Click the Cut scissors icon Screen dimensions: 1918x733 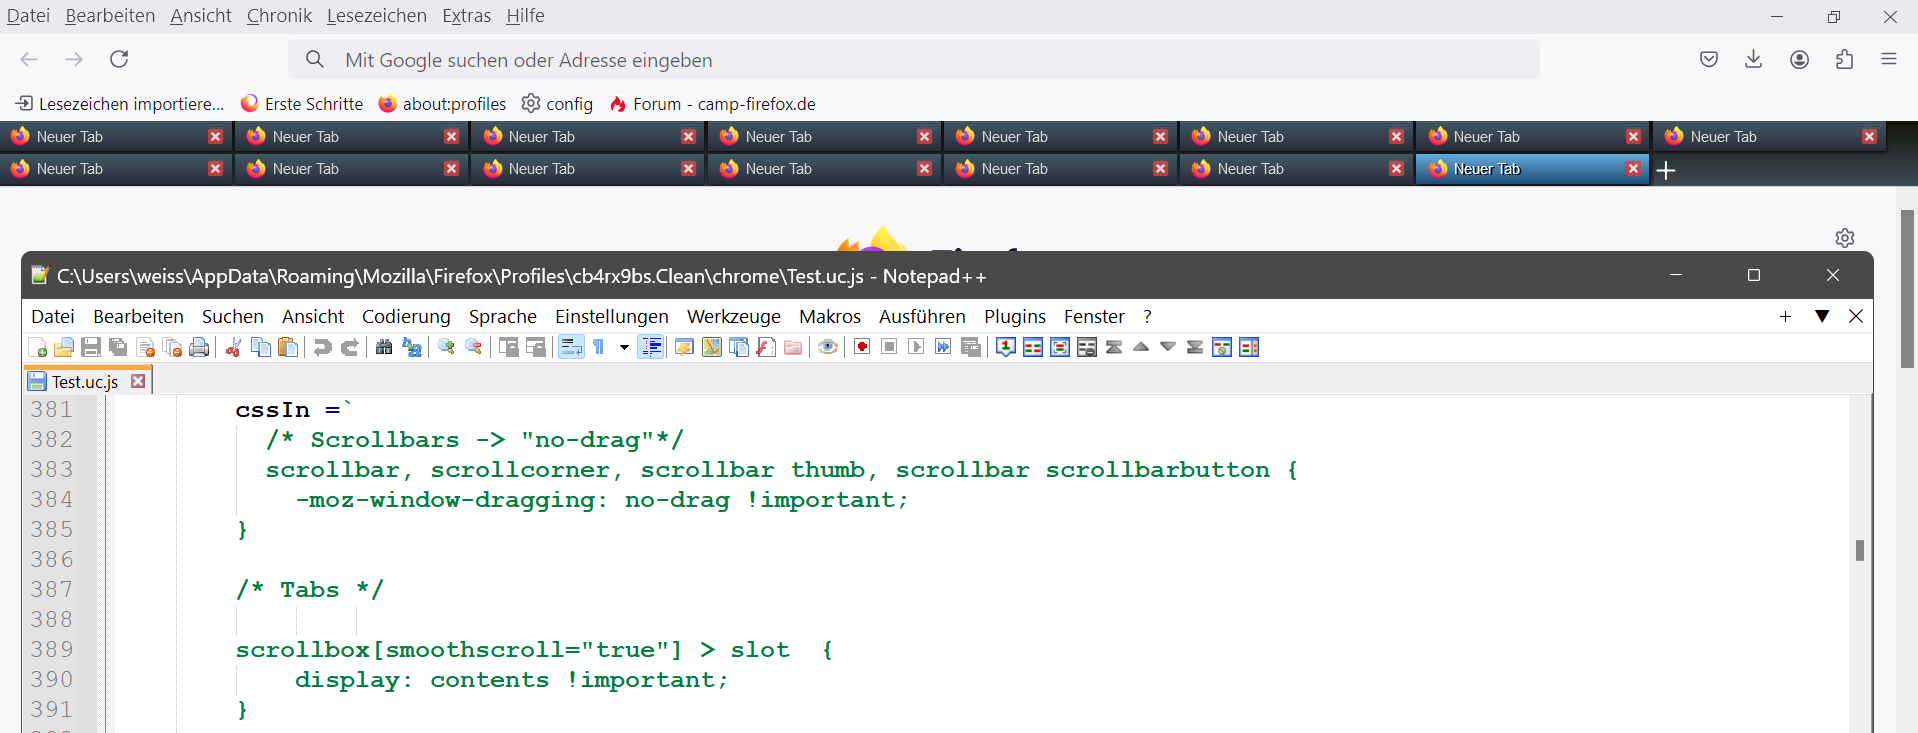(233, 347)
